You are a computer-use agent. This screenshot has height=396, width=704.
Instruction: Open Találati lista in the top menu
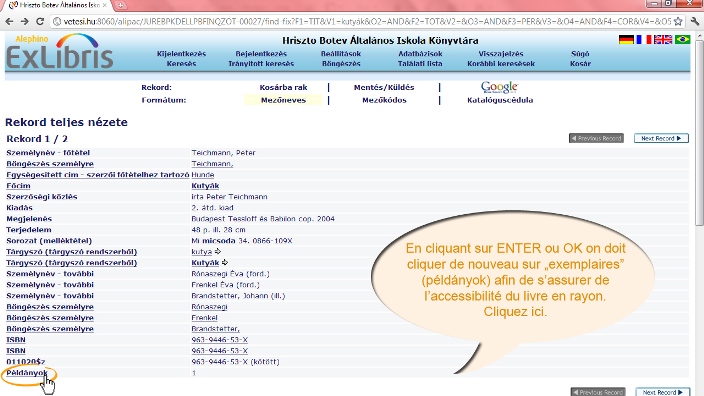tap(420, 64)
